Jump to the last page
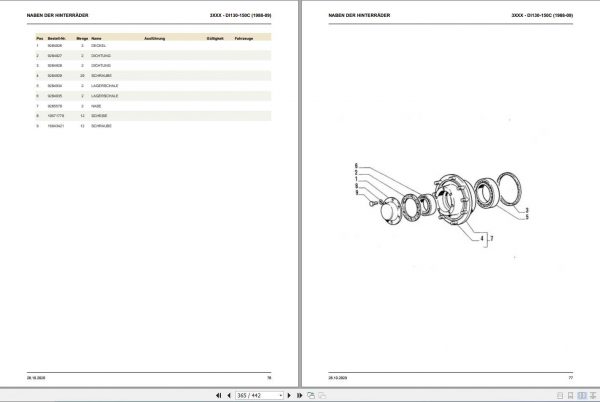Viewport: 600px width, 402px height. (299, 395)
